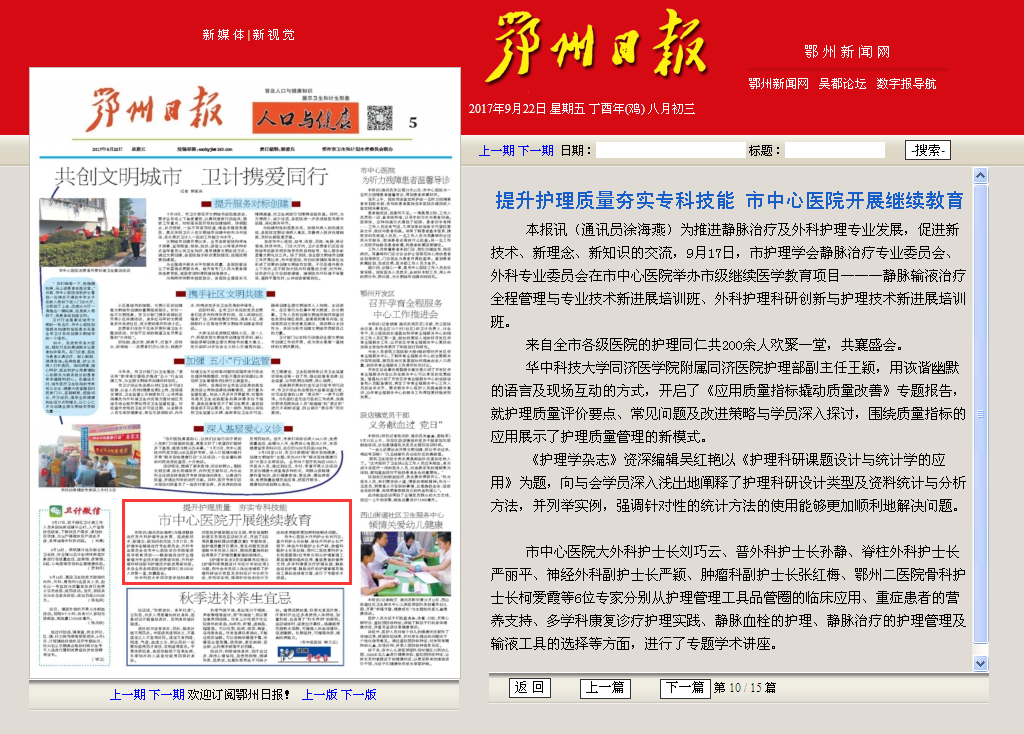Click the 搜索 button

tap(928, 150)
